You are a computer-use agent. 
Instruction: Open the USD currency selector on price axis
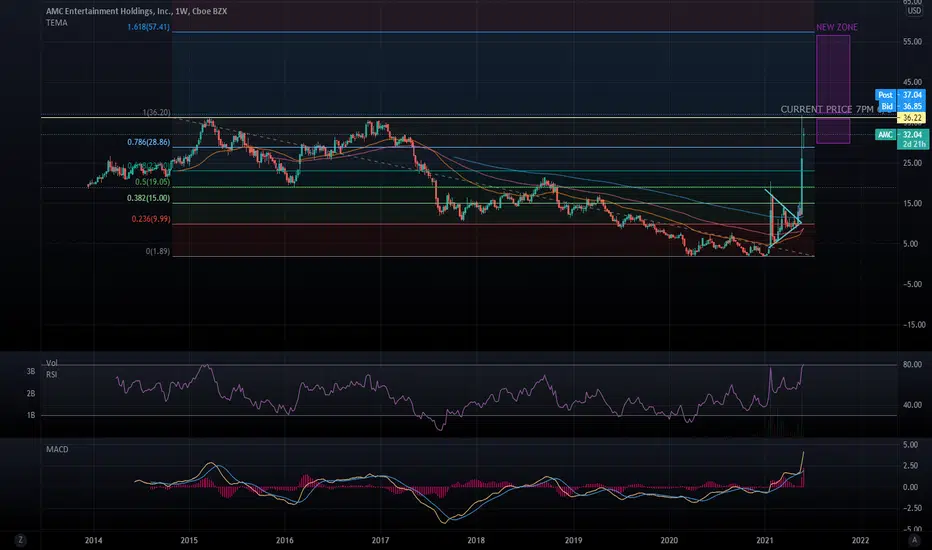pos(914,11)
